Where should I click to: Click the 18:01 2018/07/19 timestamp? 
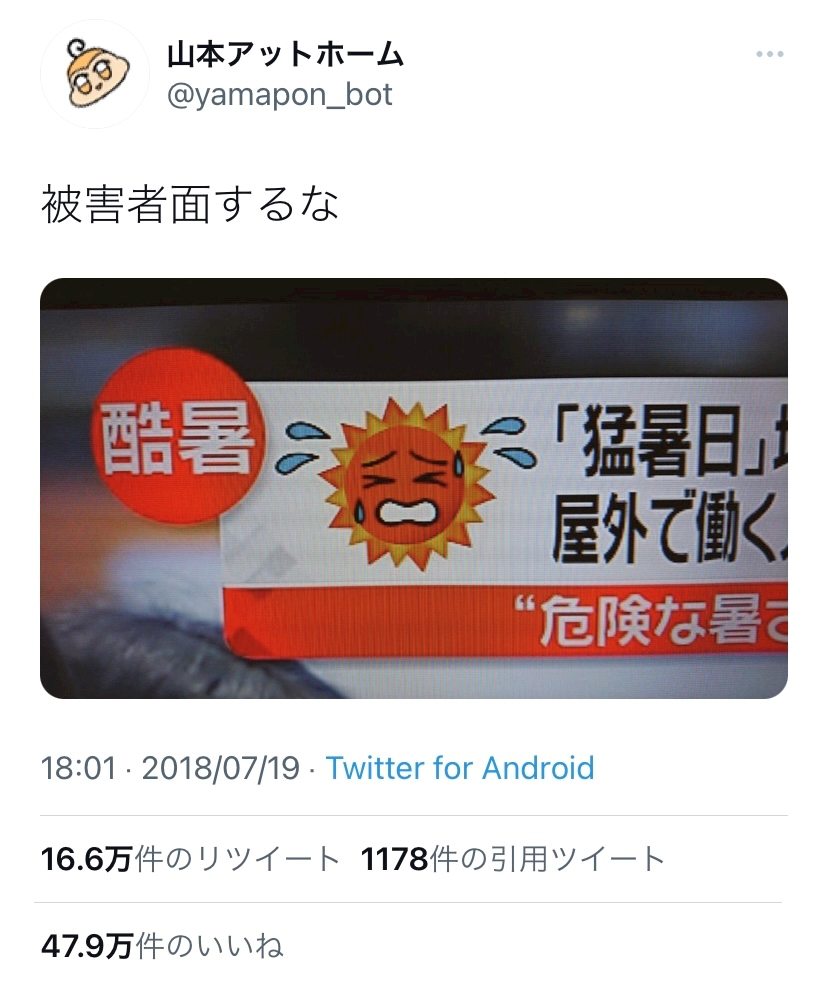tap(170, 768)
